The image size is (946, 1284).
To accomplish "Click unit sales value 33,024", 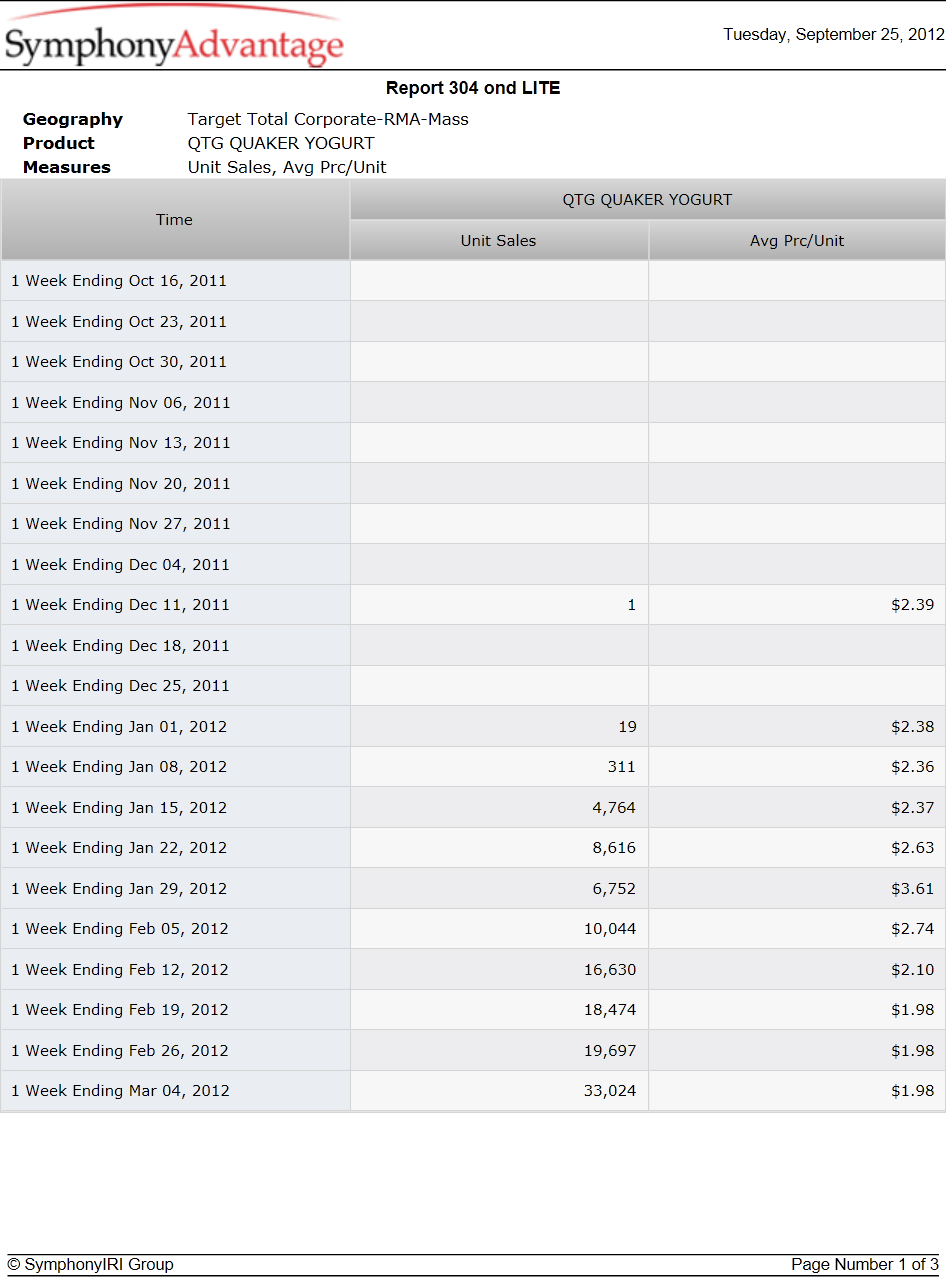I will coord(610,1091).
